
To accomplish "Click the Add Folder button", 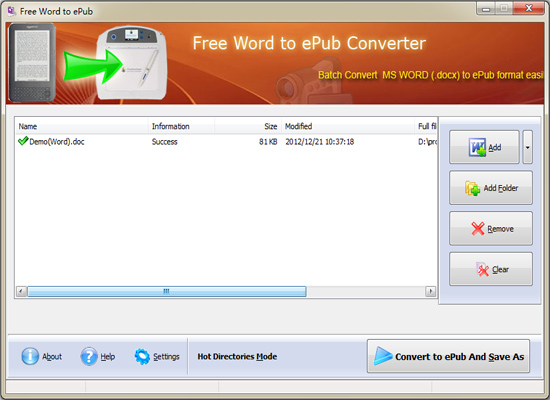I will click(x=491, y=188).
